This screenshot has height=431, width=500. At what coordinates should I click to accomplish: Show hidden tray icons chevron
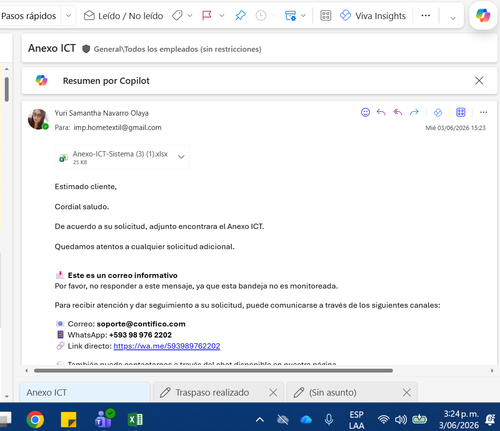pos(260,420)
